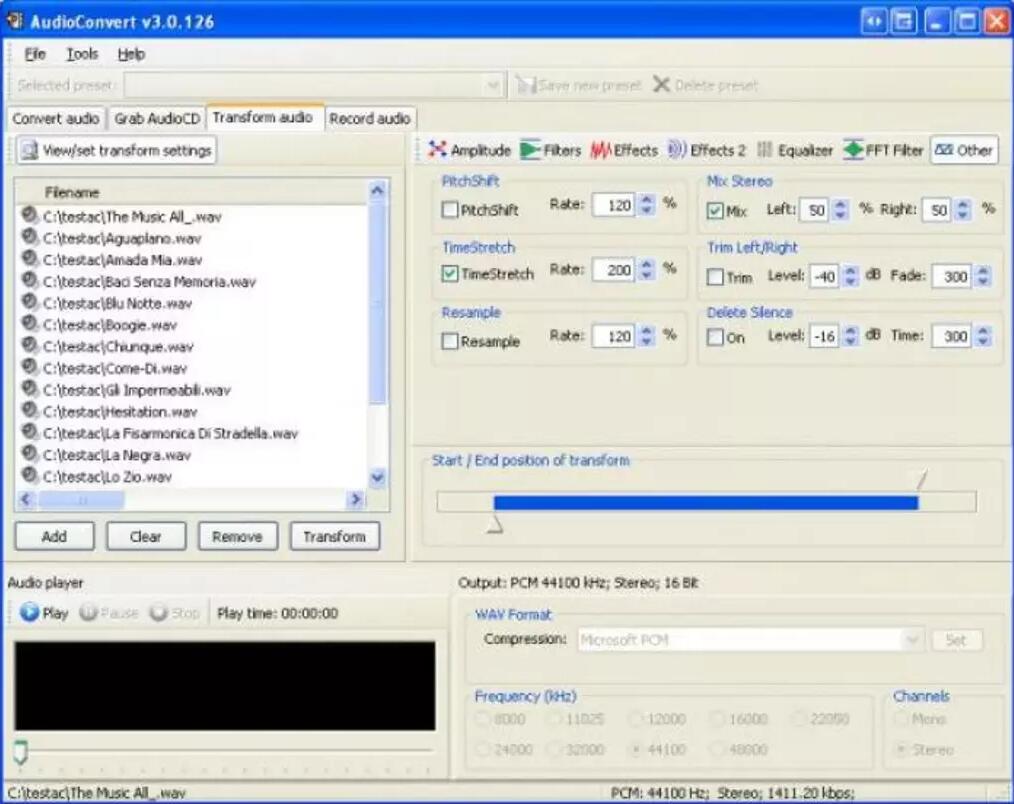1014x804 pixels.
Task: Adjust the Mix Right percent spinner
Action: (x=963, y=210)
